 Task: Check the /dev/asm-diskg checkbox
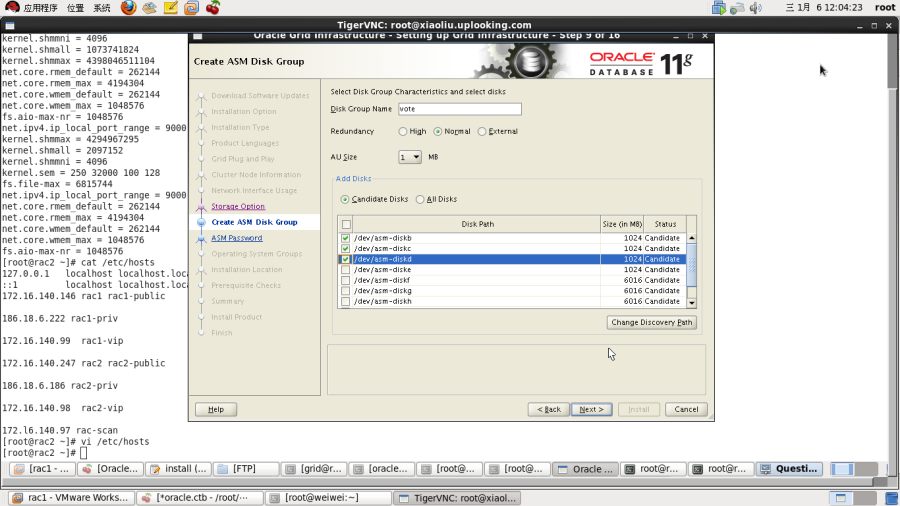coord(346,291)
